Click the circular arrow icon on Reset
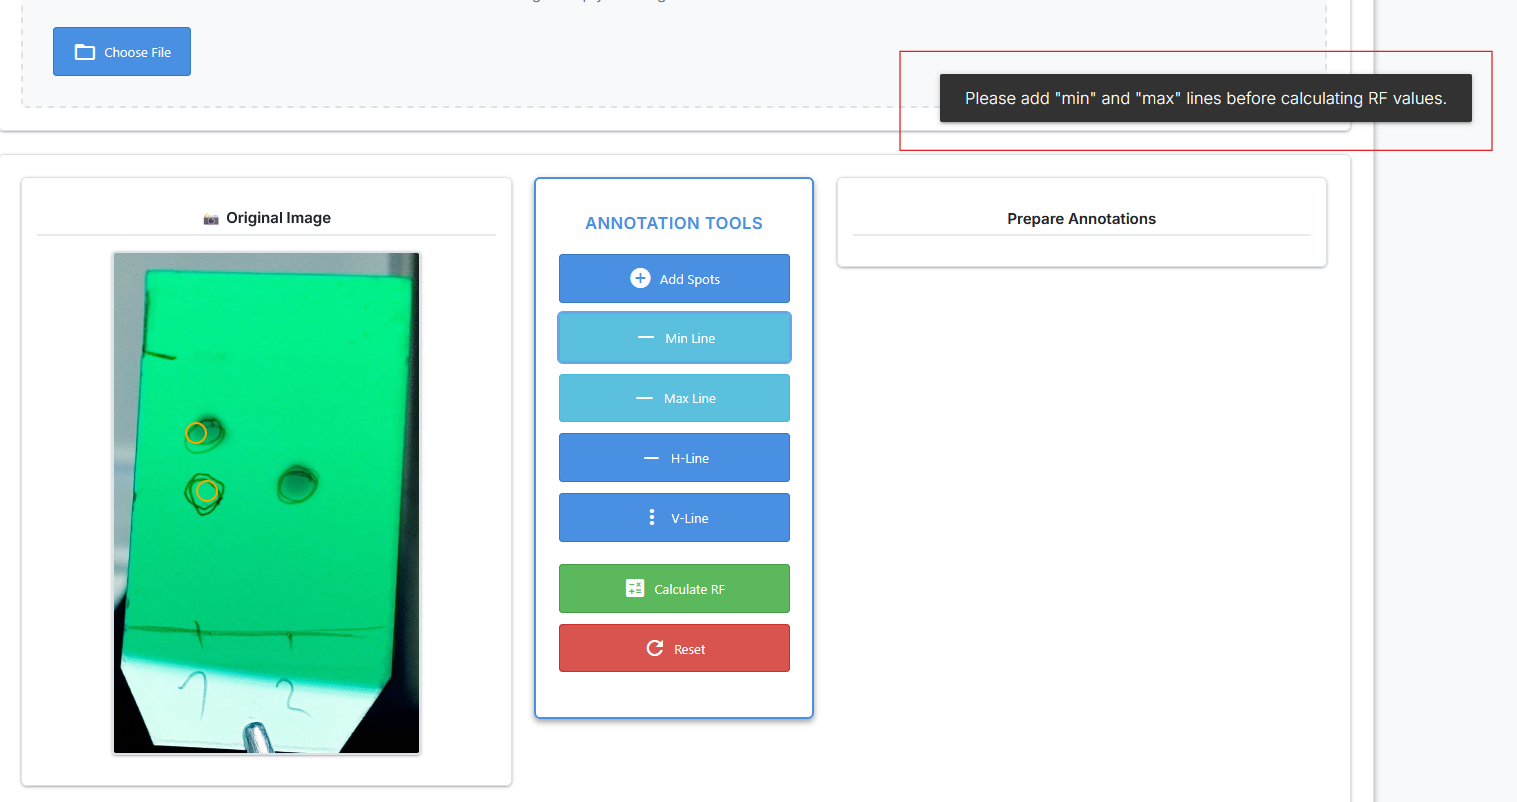This screenshot has width=1517, height=802. (x=655, y=648)
